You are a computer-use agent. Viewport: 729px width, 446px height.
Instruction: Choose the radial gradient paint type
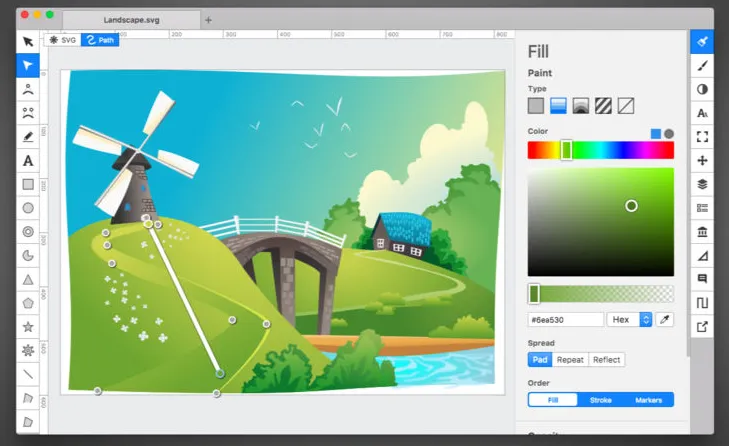pyautogui.click(x=581, y=106)
